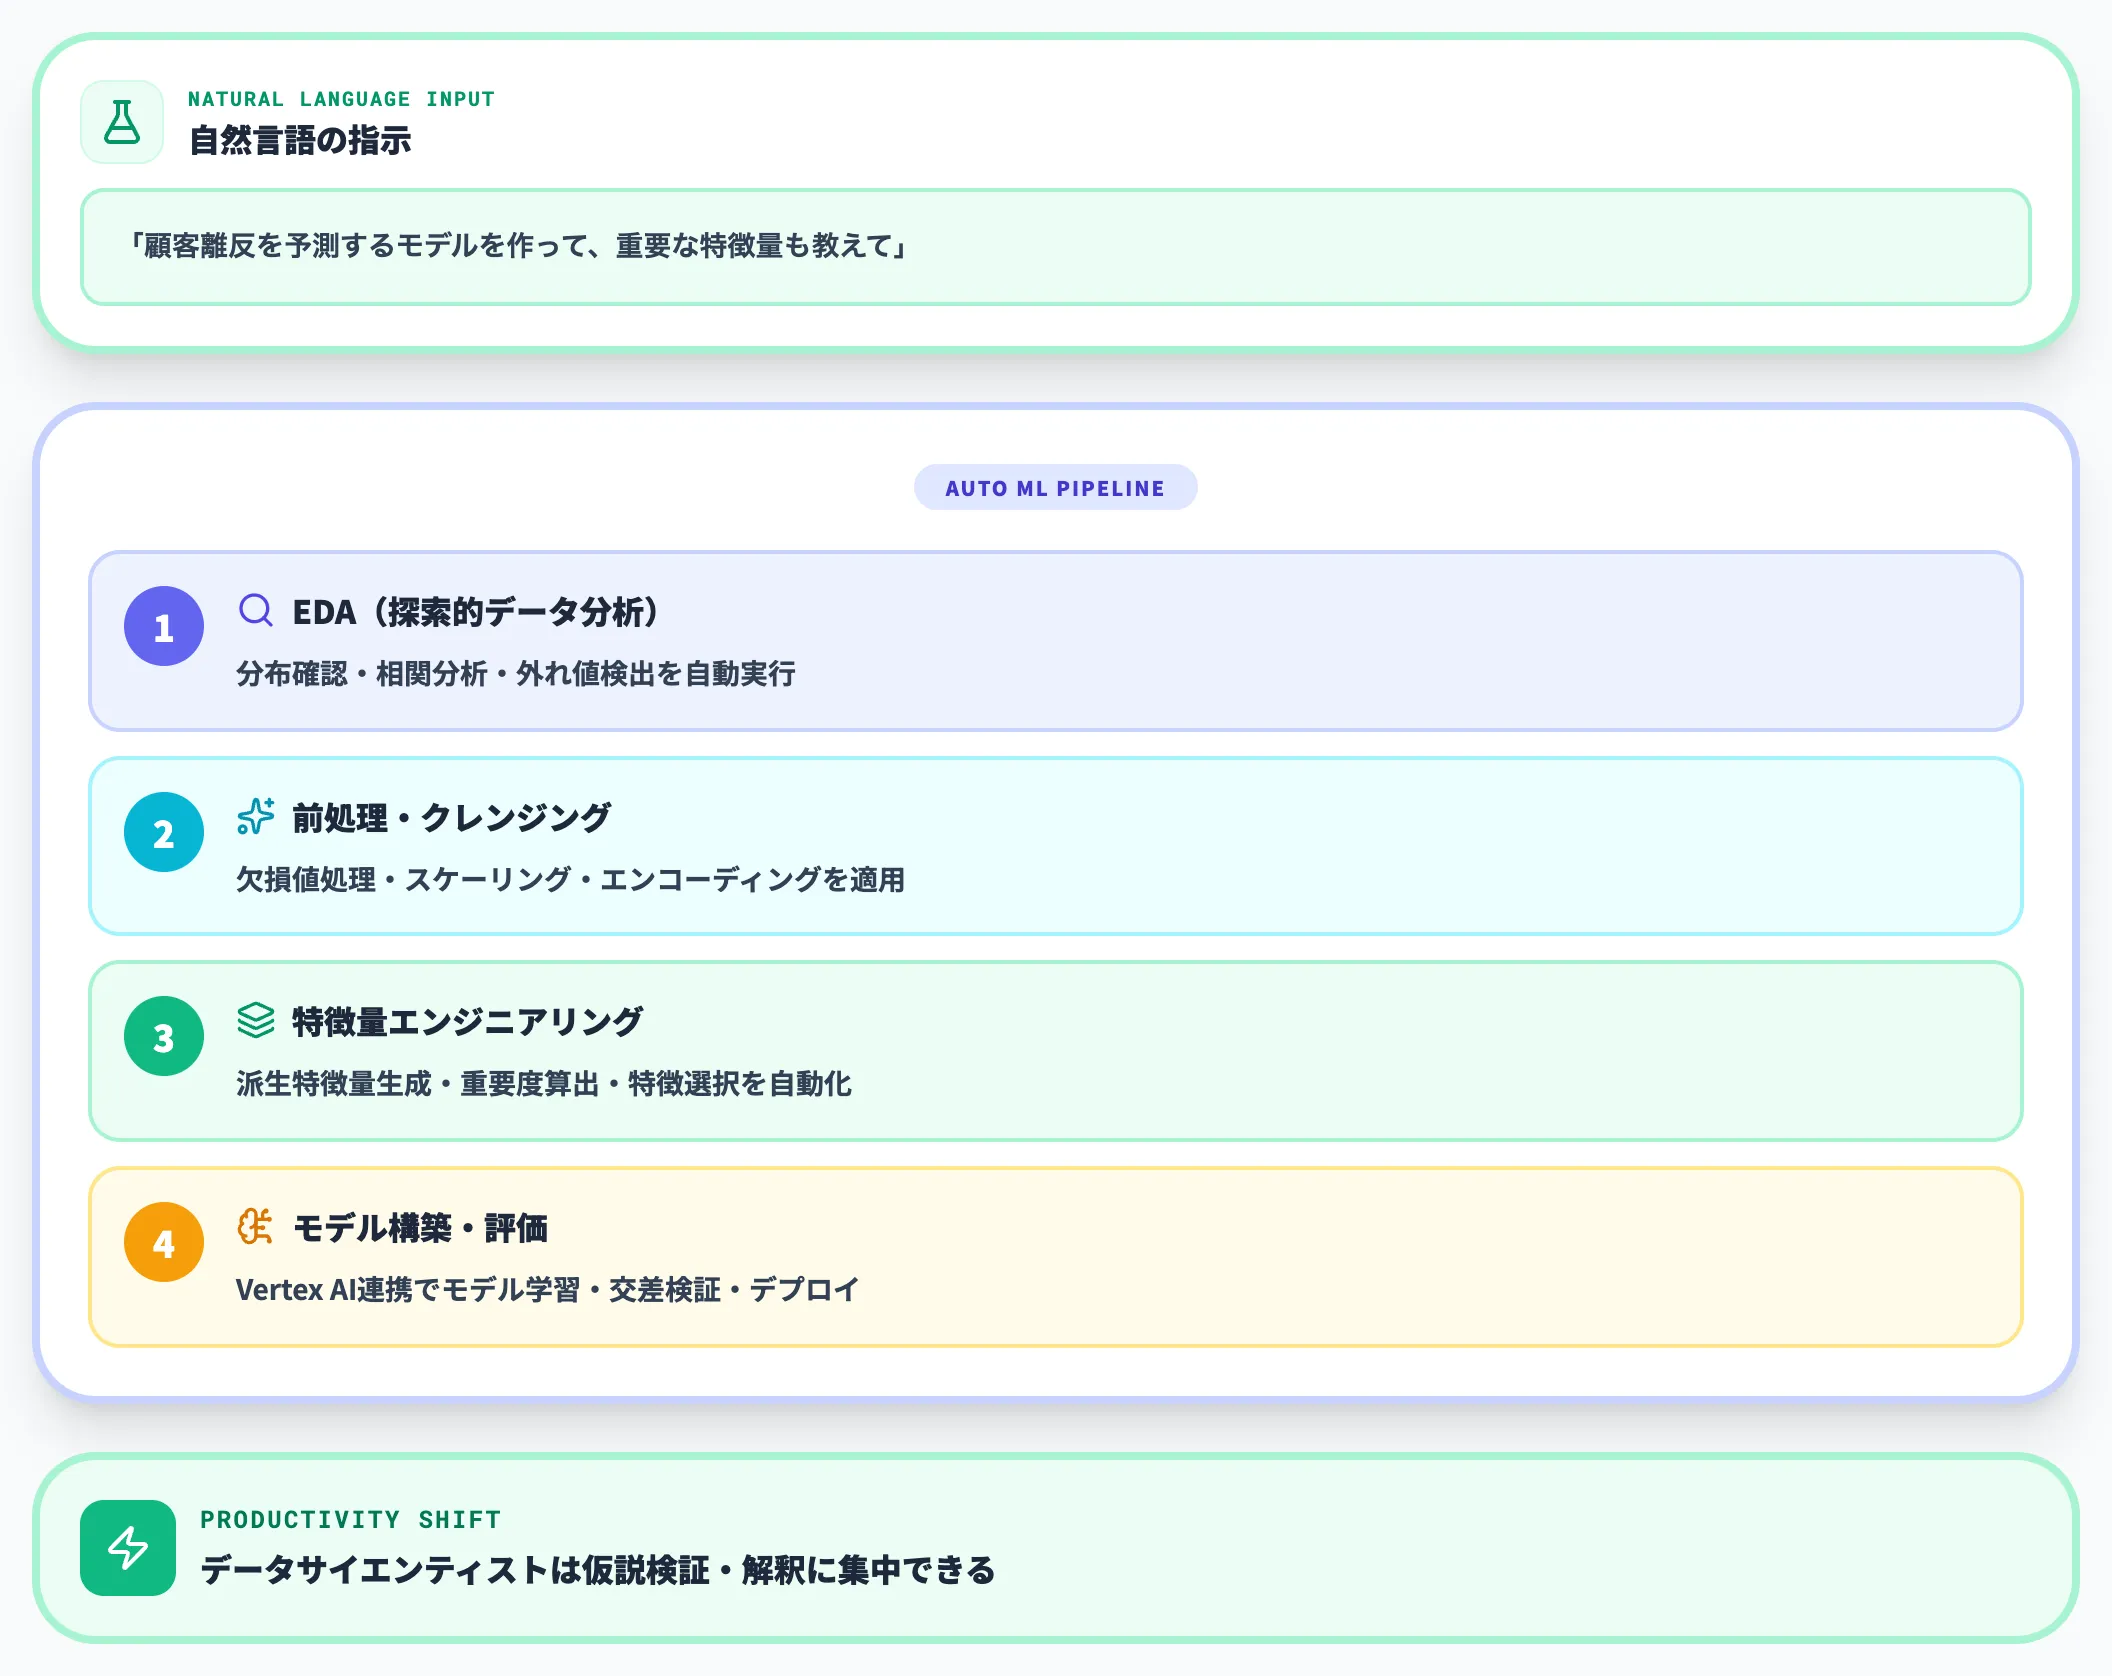Click the cyan step 2 circle
Screen dimensions: 2112x1676
click(x=164, y=832)
